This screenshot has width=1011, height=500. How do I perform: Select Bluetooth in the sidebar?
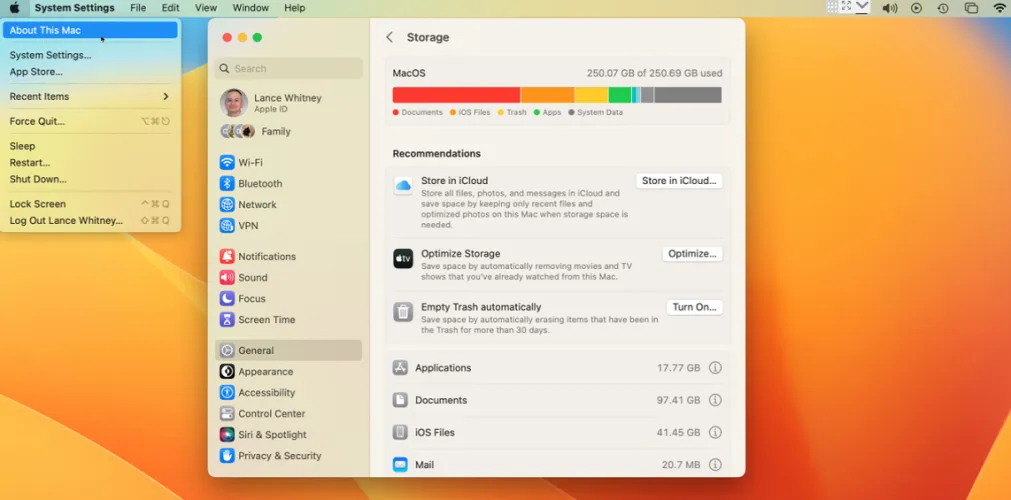pos(259,184)
